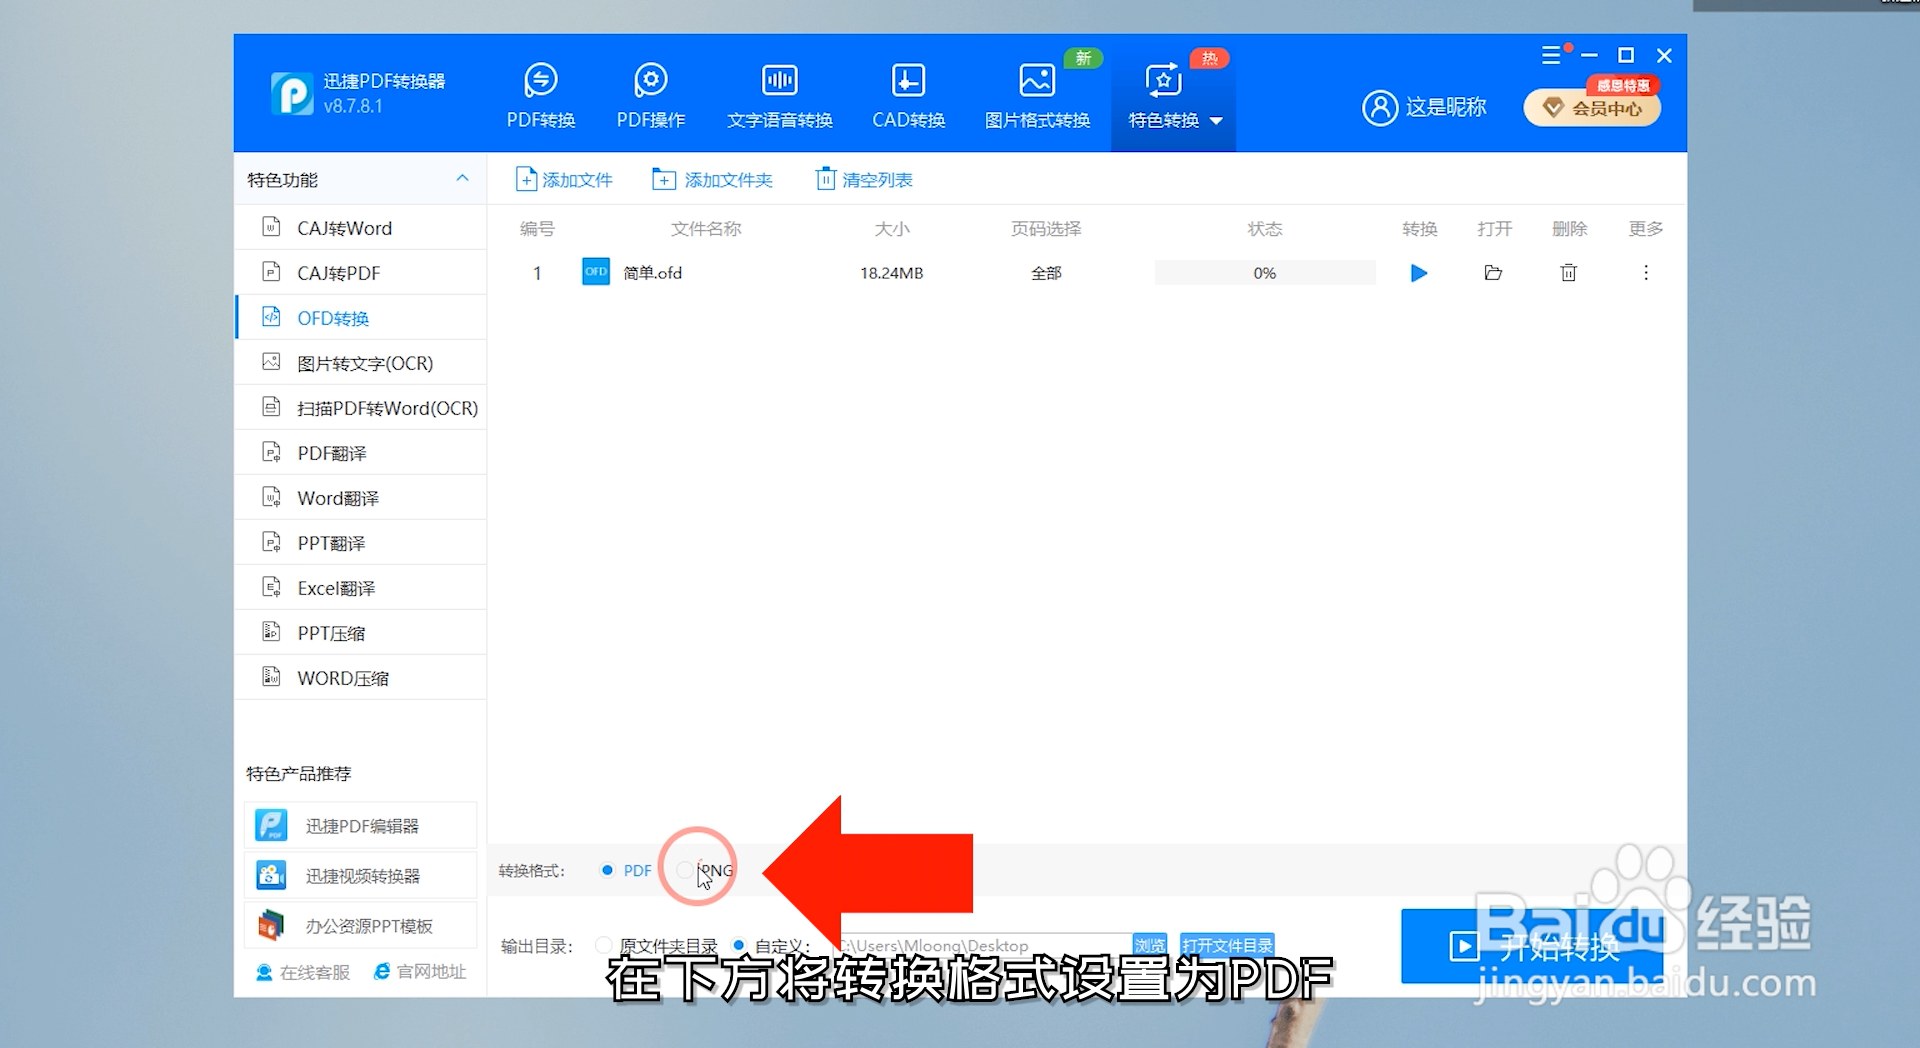1920x1048 pixels.
Task: Click the WORD压缩 document icon
Action: (271, 677)
